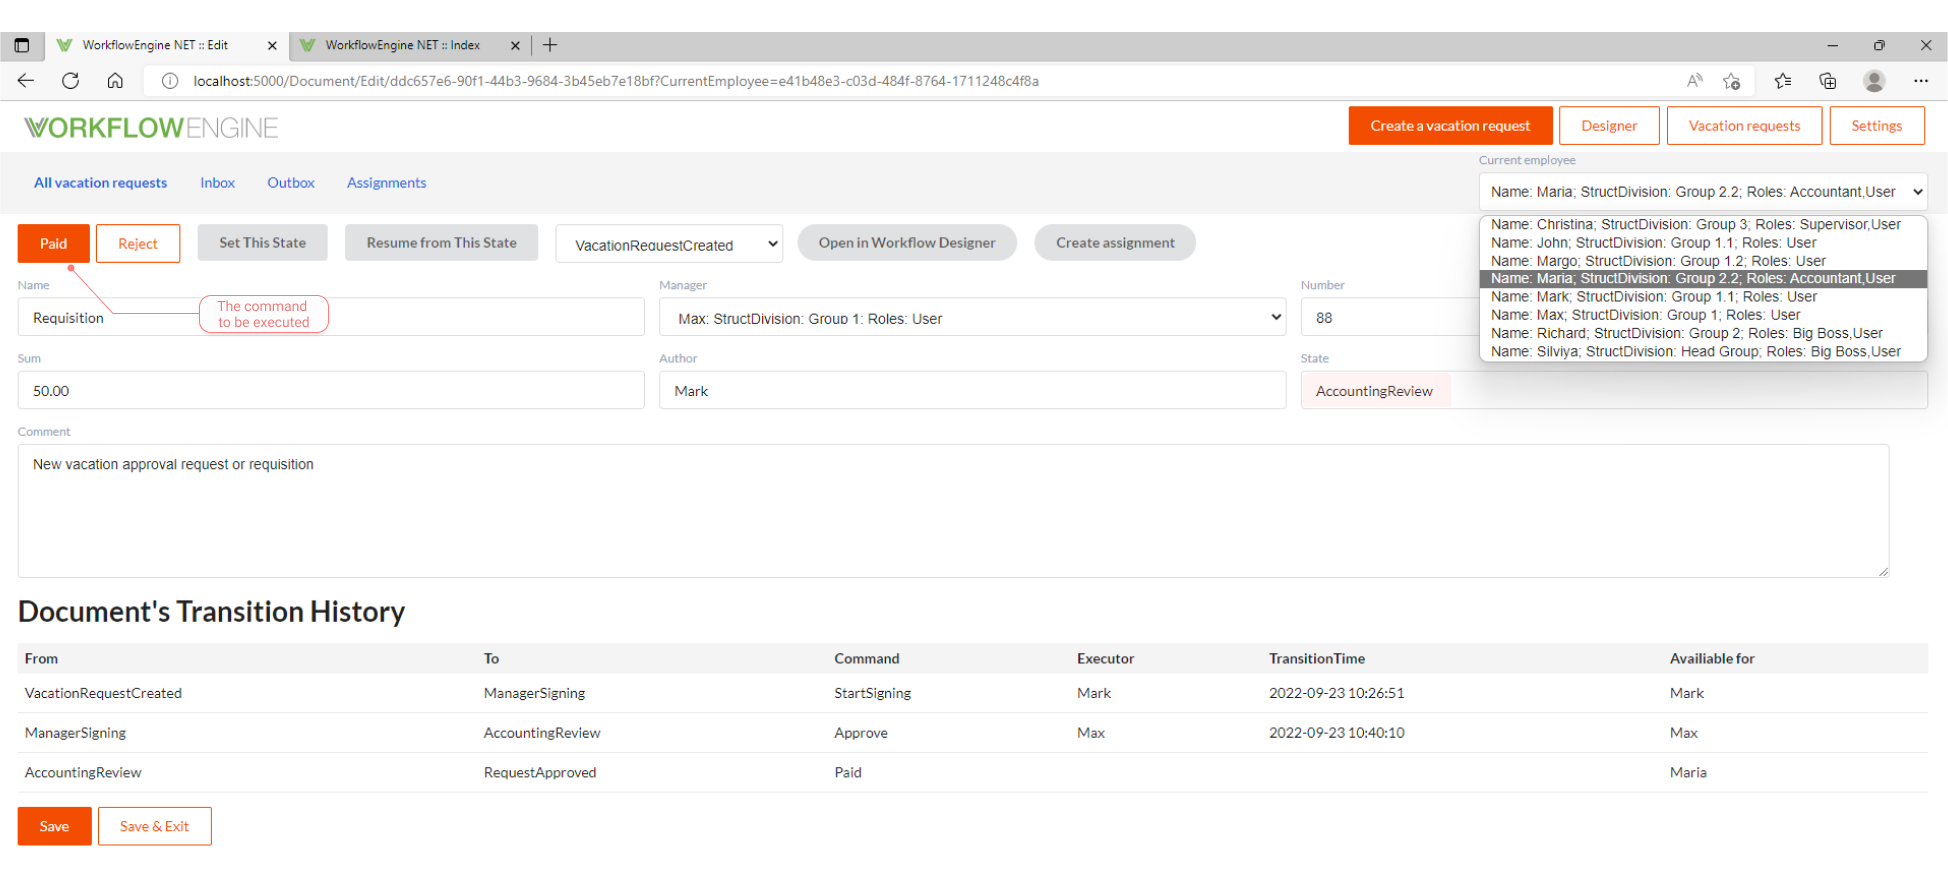Viewport: 1948px width, 890px height.
Task: Click Create a vacation request button
Action: pos(1450,126)
